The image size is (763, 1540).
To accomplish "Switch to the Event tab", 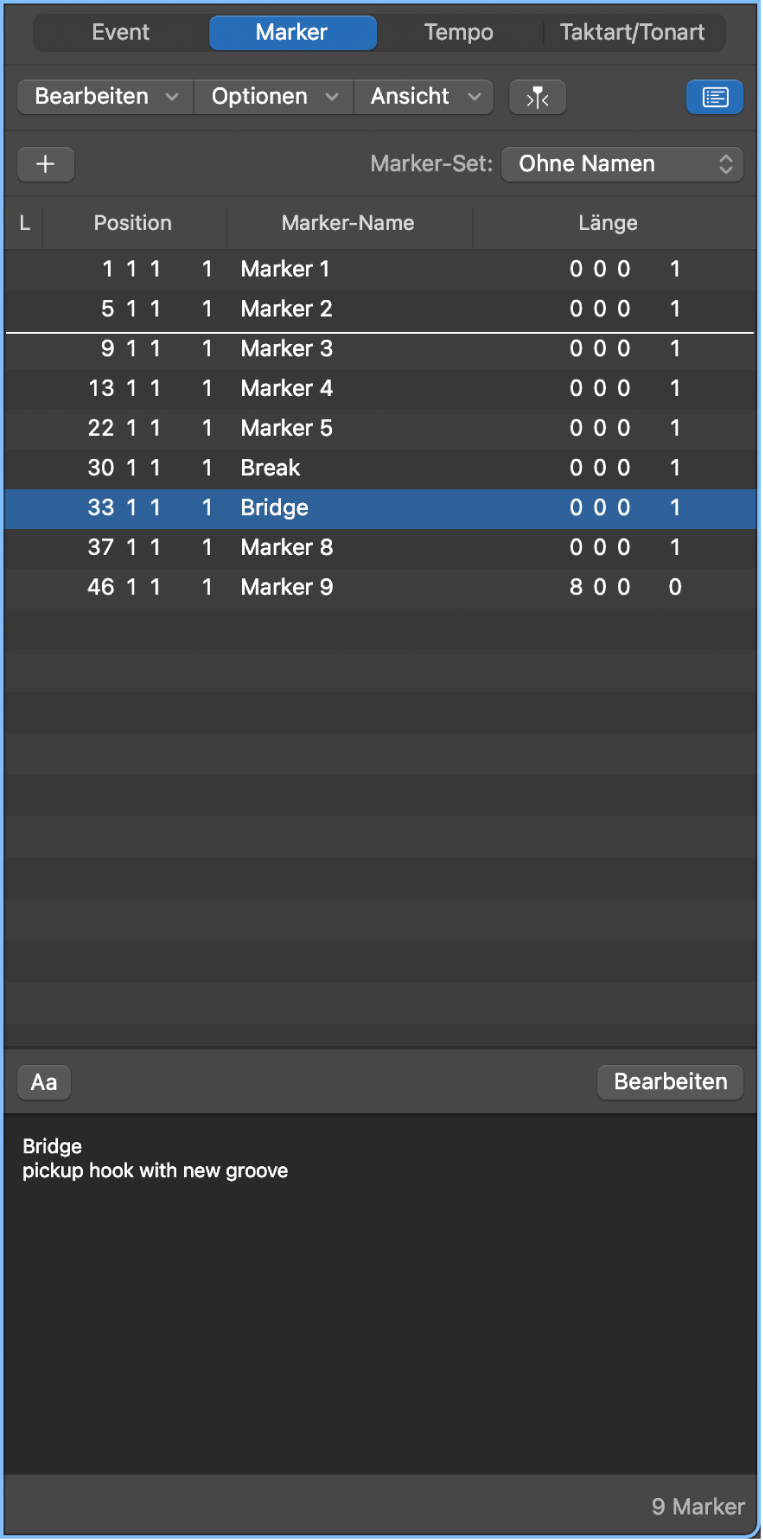I will click(121, 32).
